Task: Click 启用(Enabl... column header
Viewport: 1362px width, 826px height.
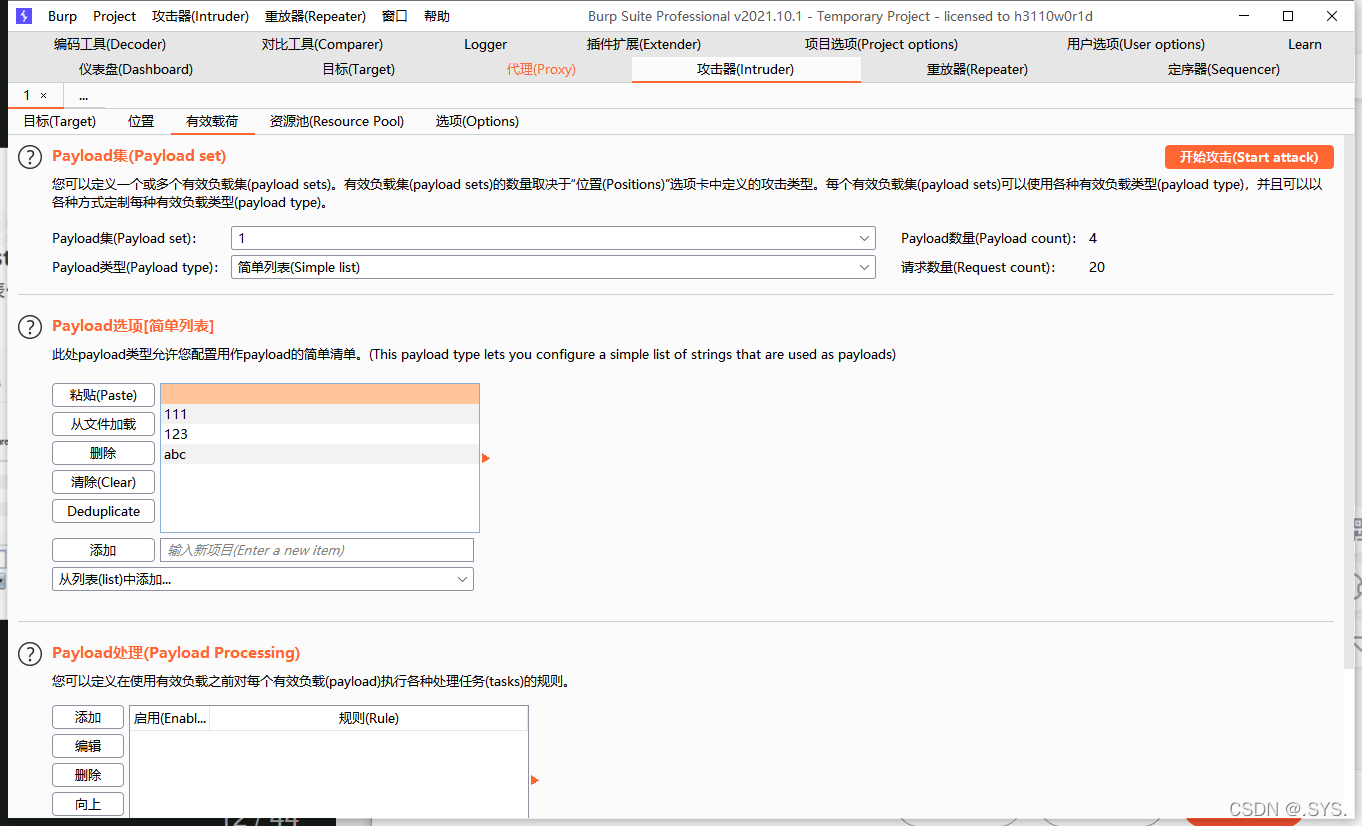Action: tap(170, 718)
